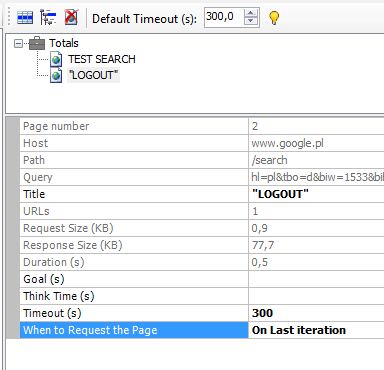Edit the Title value "LOGOUT"

click(280, 194)
